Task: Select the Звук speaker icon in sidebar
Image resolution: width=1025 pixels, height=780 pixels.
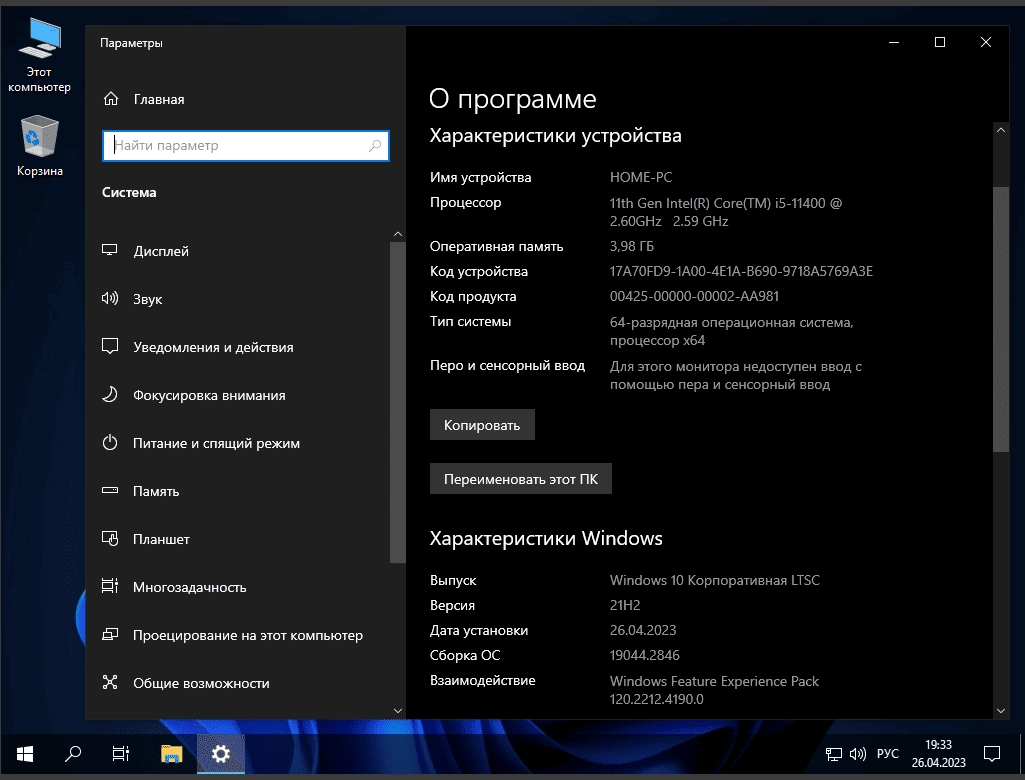Action: (x=110, y=298)
